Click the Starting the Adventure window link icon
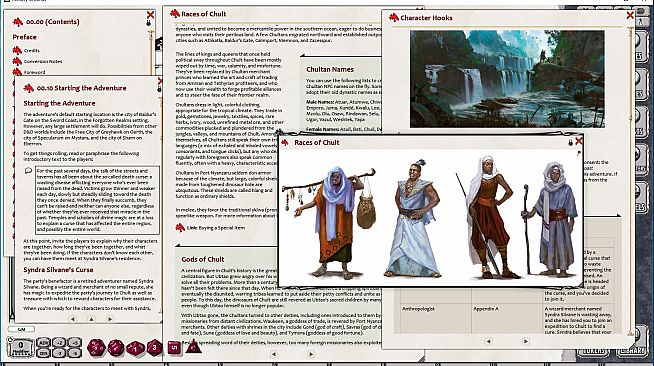The width and height of the screenshot is (654, 366). click(x=28, y=88)
